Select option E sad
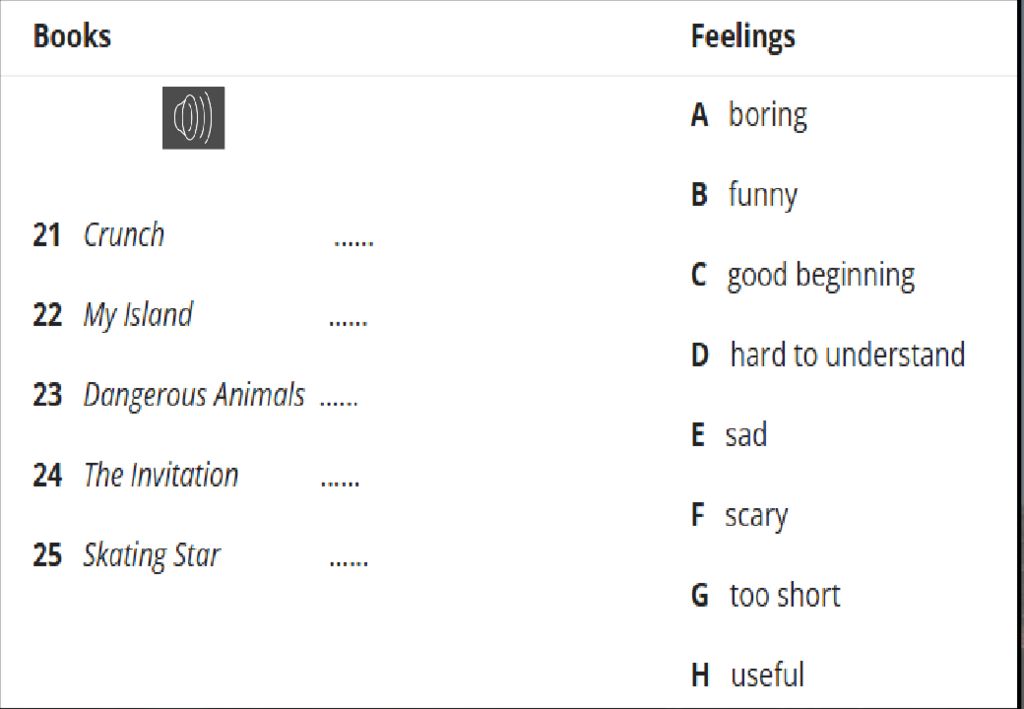 (729, 435)
